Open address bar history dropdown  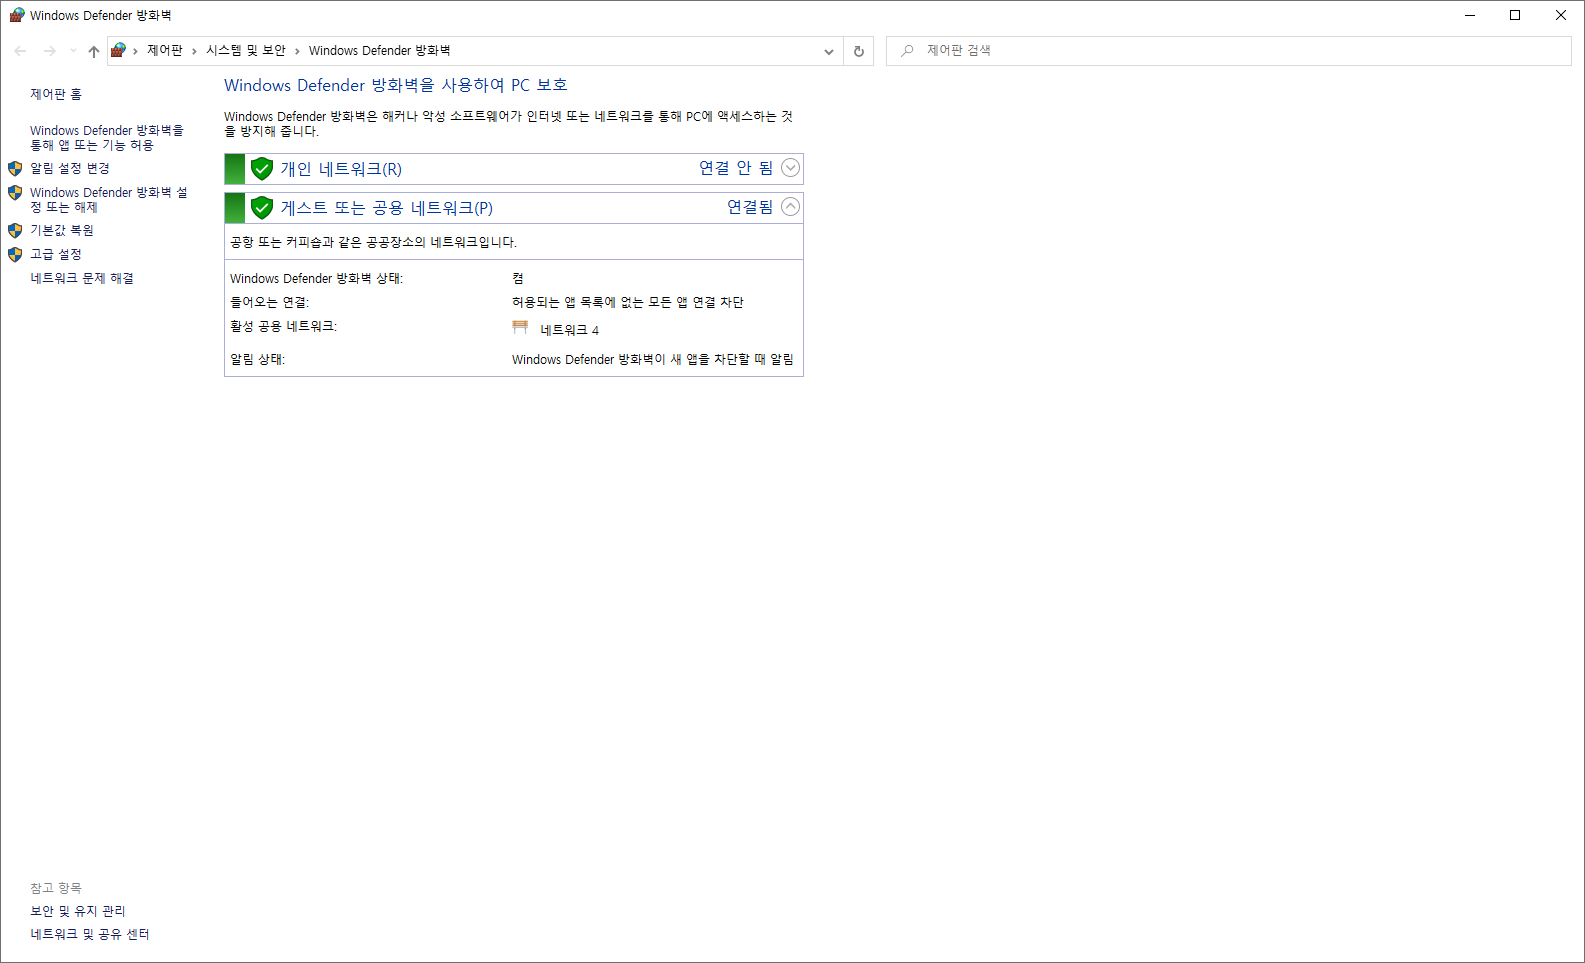pos(829,51)
